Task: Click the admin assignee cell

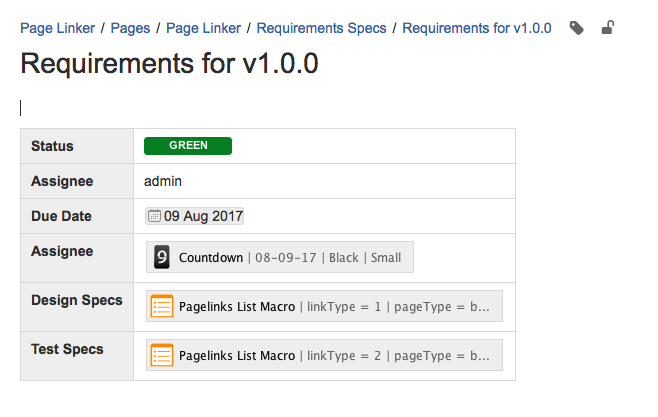Action: pyautogui.click(x=163, y=181)
